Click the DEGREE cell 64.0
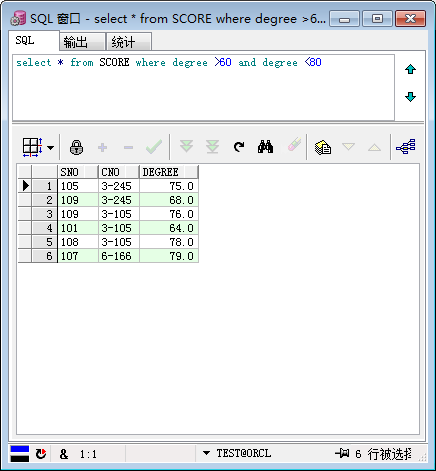 169,228
